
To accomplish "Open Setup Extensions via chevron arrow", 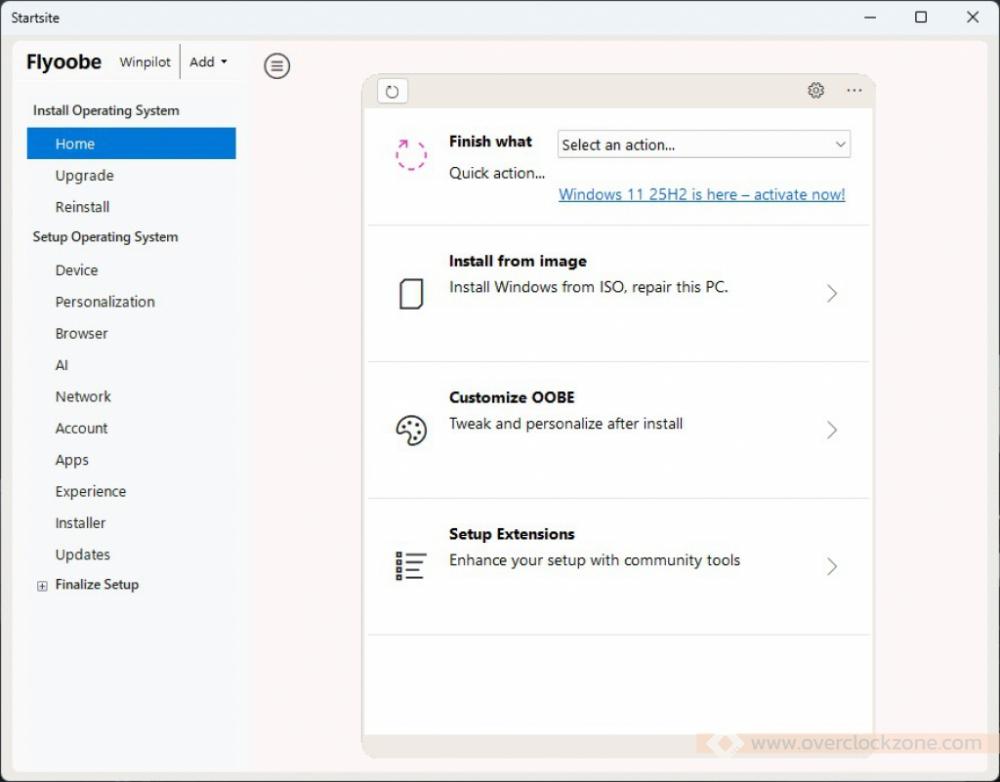I will [x=831, y=567].
